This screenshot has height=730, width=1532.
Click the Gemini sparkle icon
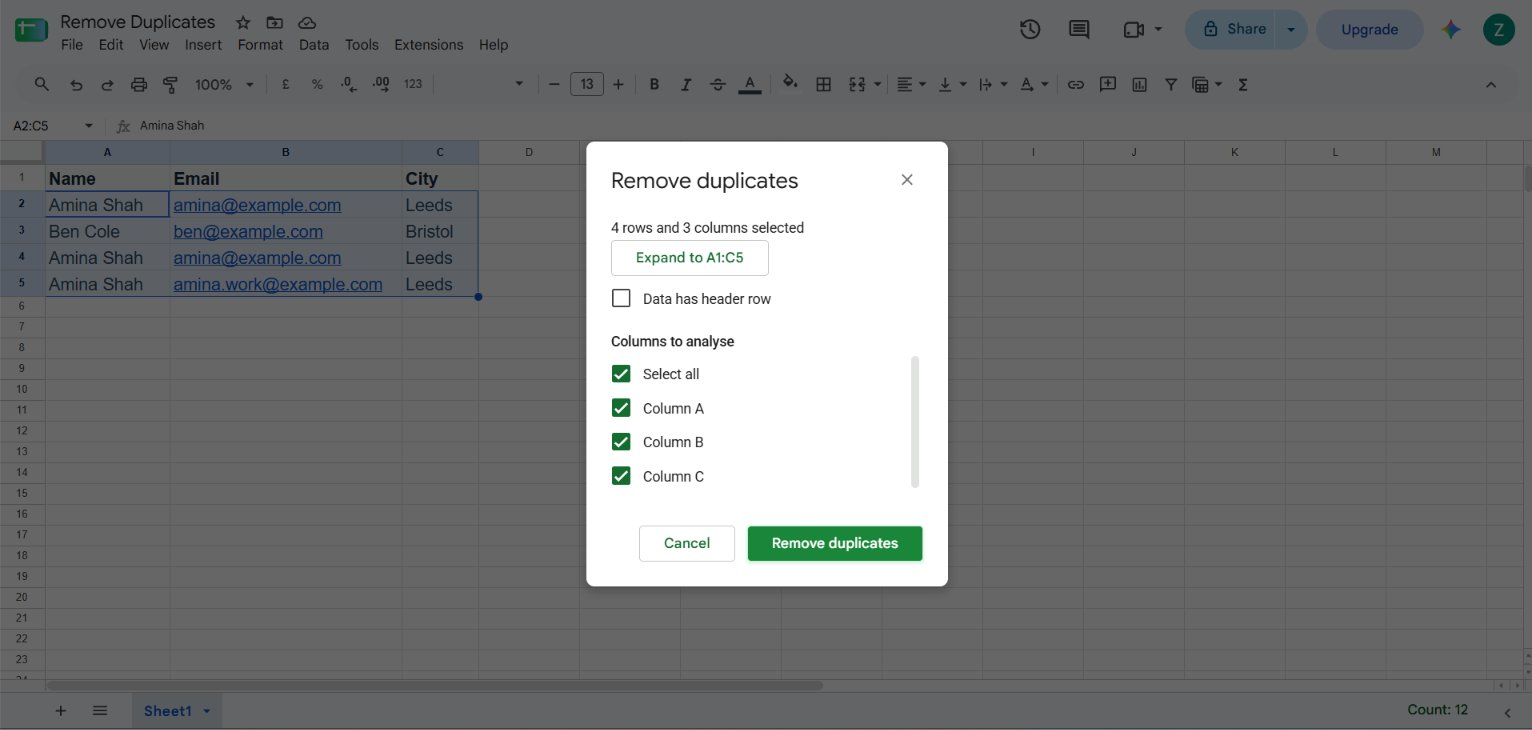point(1451,29)
